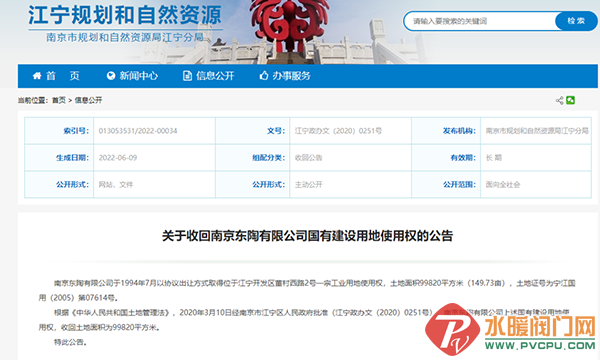Click the home icon beside 首页
The width and height of the screenshot is (600, 360).
coord(37,76)
